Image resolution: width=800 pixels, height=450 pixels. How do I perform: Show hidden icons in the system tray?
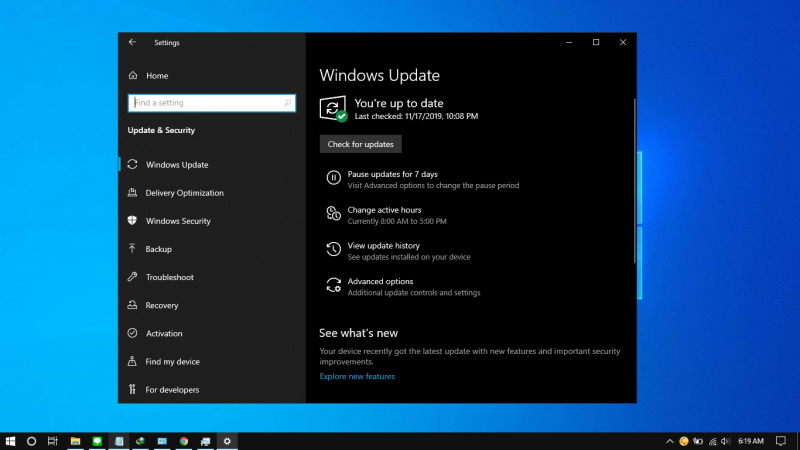coord(669,441)
